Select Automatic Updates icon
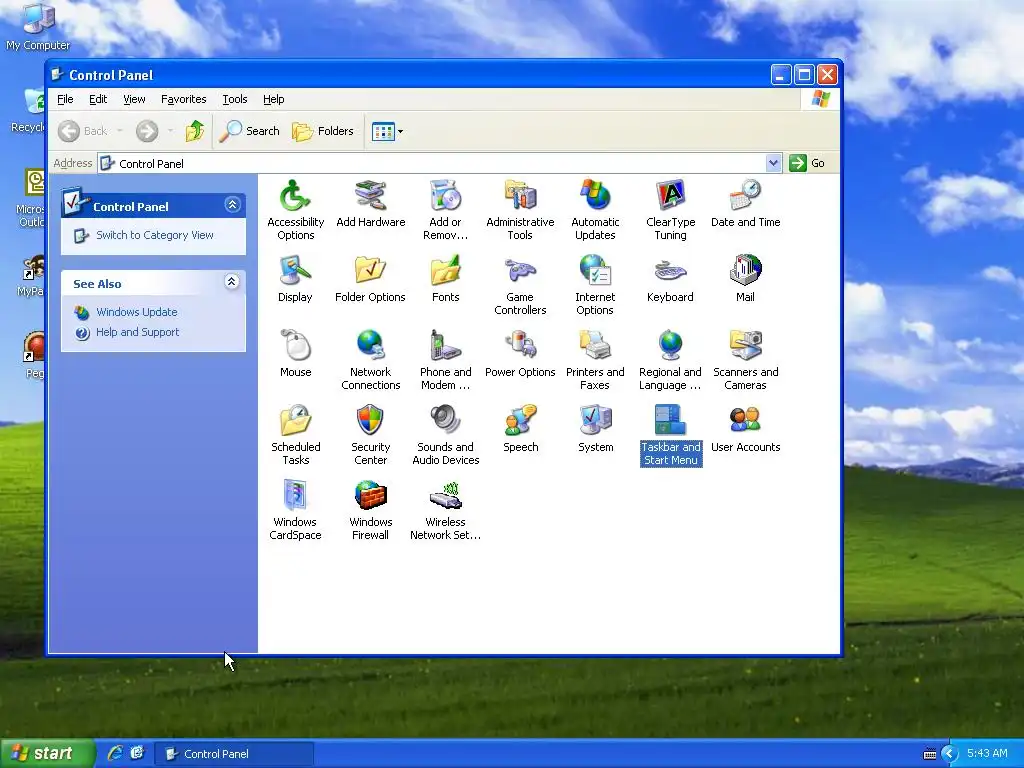The height and width of the screenshot is (768, 1024). coord(595,210)
